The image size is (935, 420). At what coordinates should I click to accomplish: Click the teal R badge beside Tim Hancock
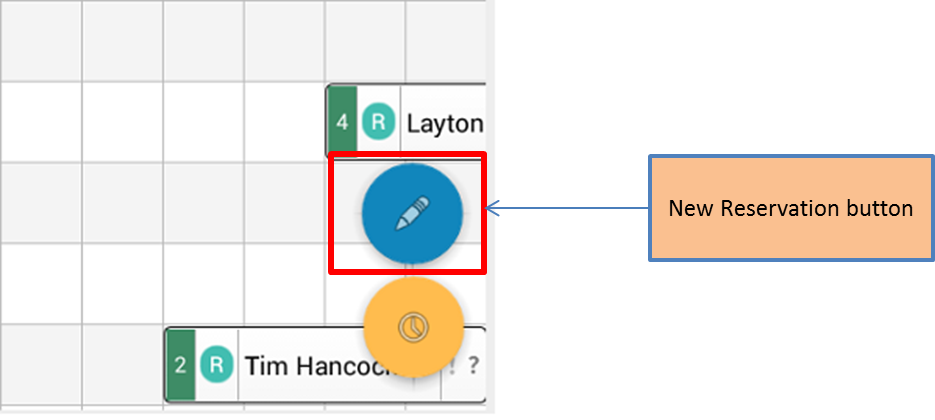216,365
